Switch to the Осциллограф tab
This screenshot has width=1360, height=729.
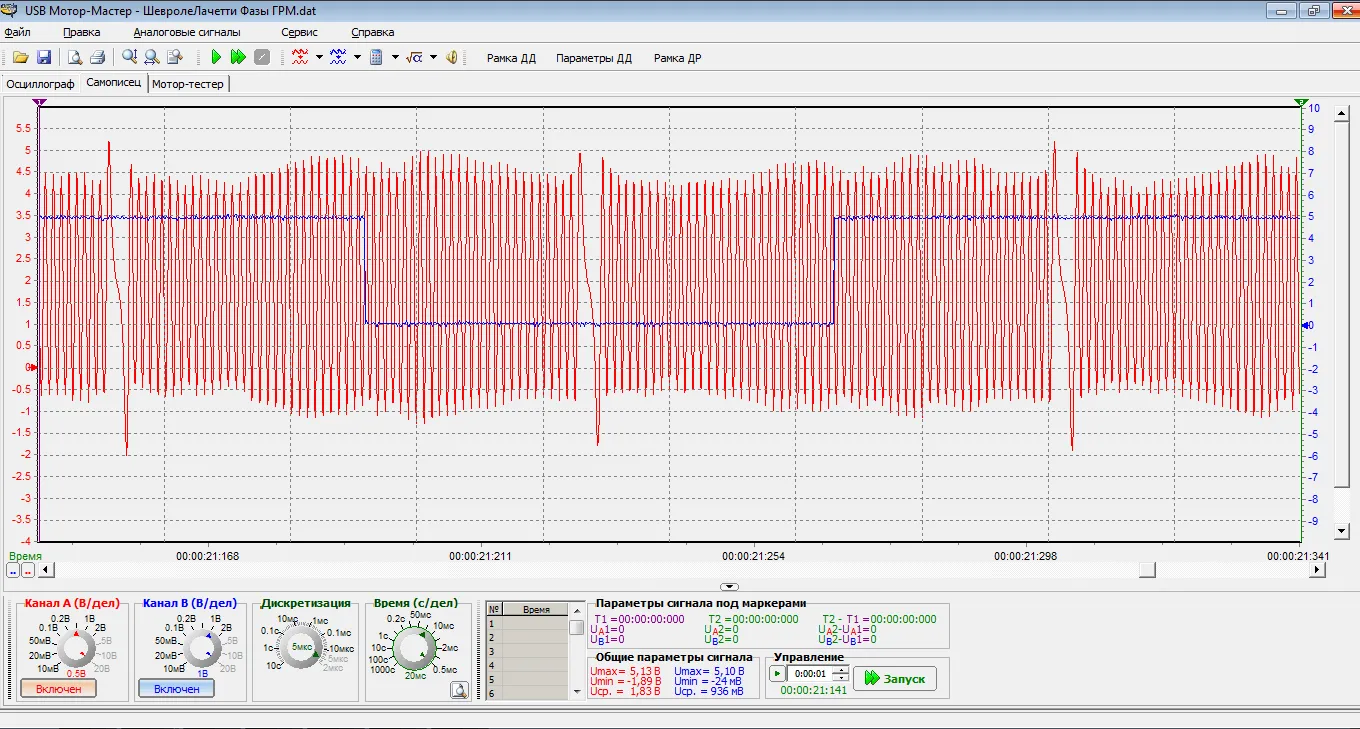(41, 84)
